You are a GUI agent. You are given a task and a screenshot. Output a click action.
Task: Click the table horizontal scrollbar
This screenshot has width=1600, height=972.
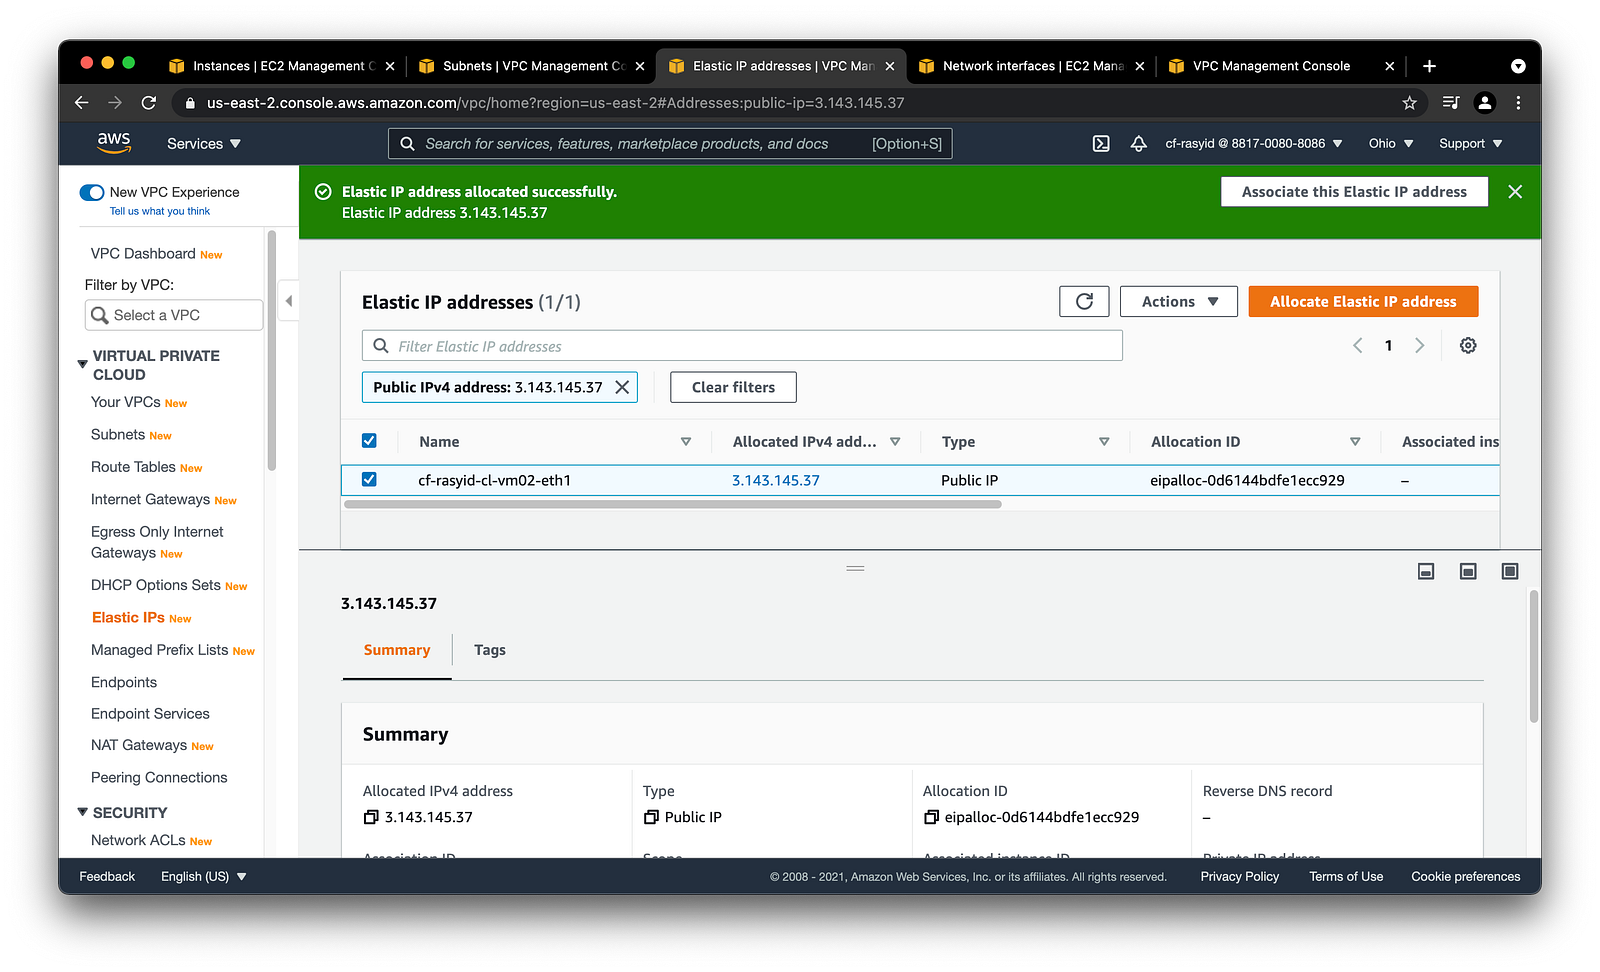tap(672, 504)
